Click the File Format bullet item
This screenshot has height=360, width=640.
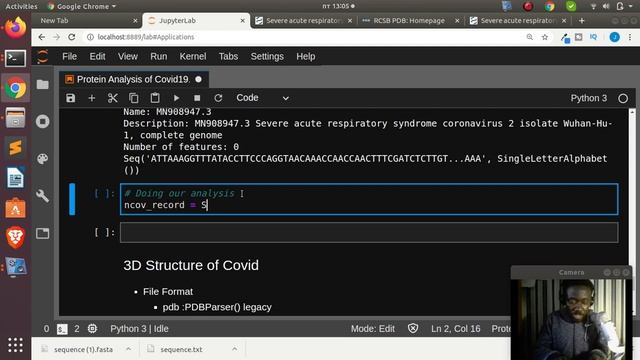[x=168, y=291]
